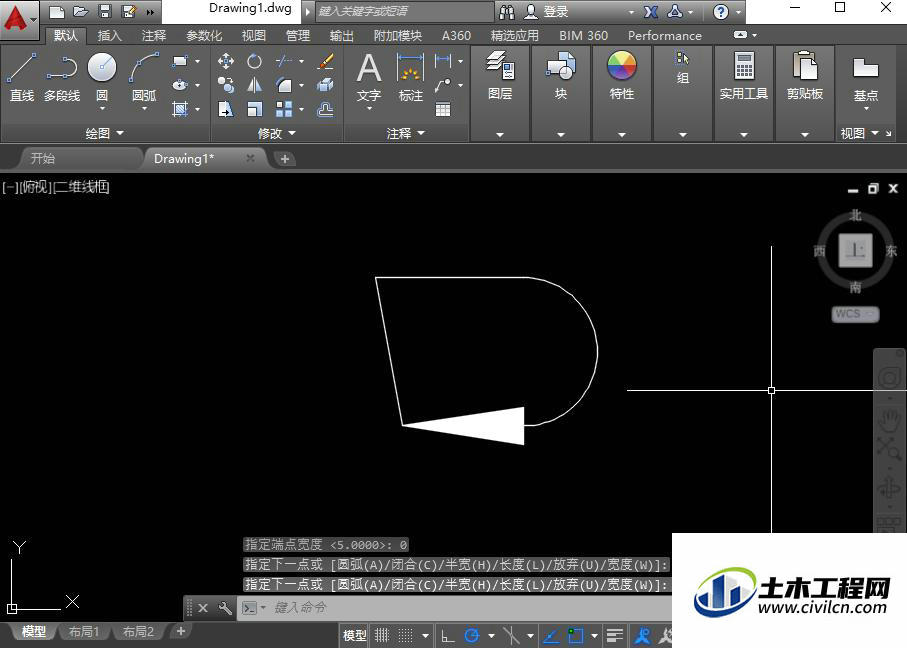
Task: Choose the Ellipse draw tool
Action: [180, 84]
